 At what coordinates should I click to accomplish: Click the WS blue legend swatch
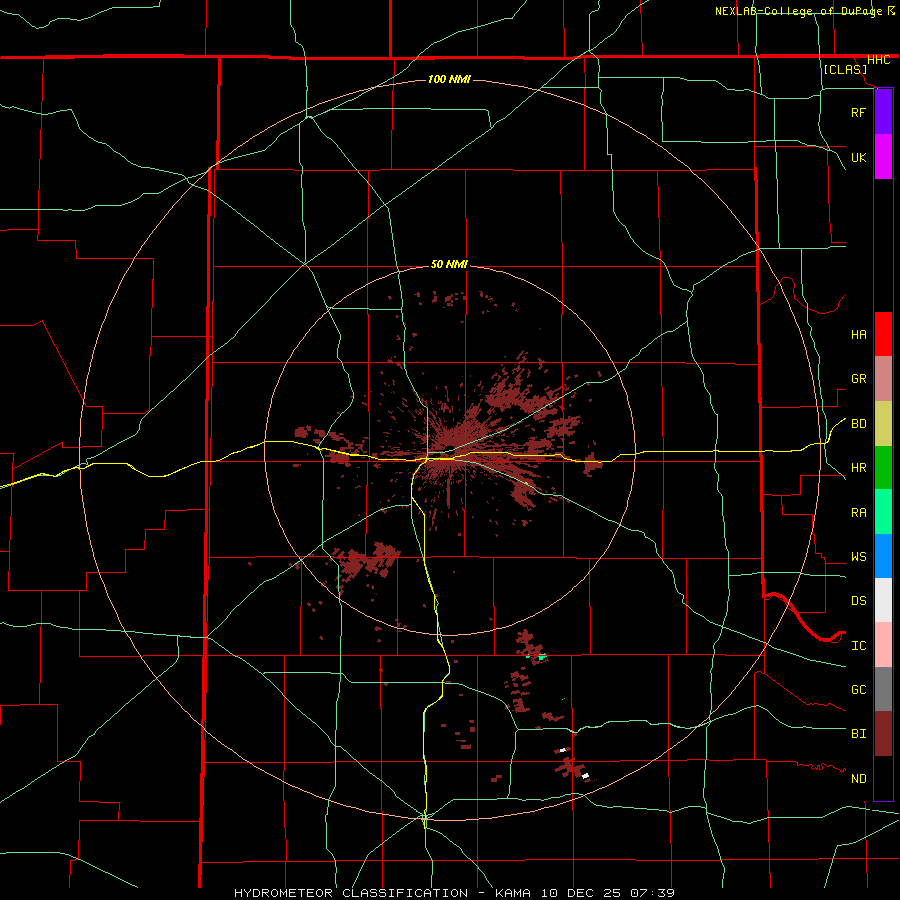pyautogui.click(x=883, y=556)
